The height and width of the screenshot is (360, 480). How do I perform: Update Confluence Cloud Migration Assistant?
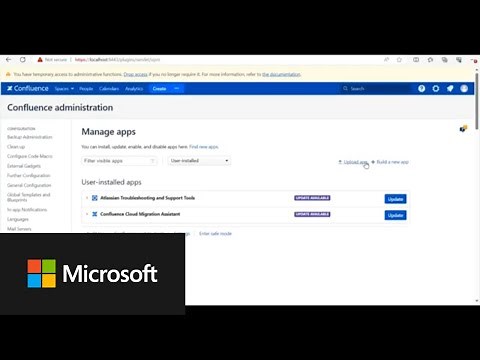(x=395, y=215)
